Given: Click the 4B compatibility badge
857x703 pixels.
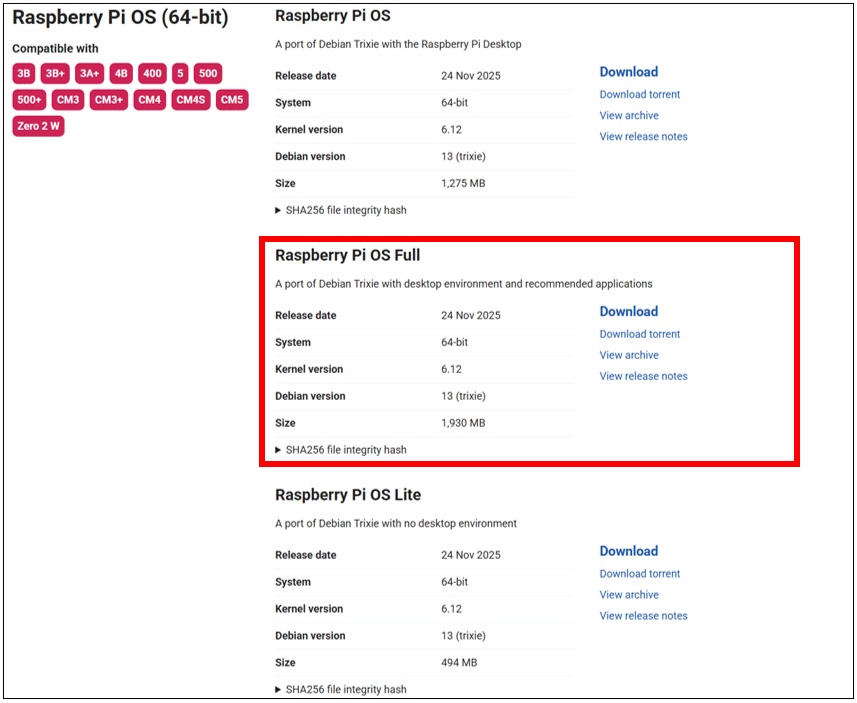Looking at the screenshot, I should (121, 73).
